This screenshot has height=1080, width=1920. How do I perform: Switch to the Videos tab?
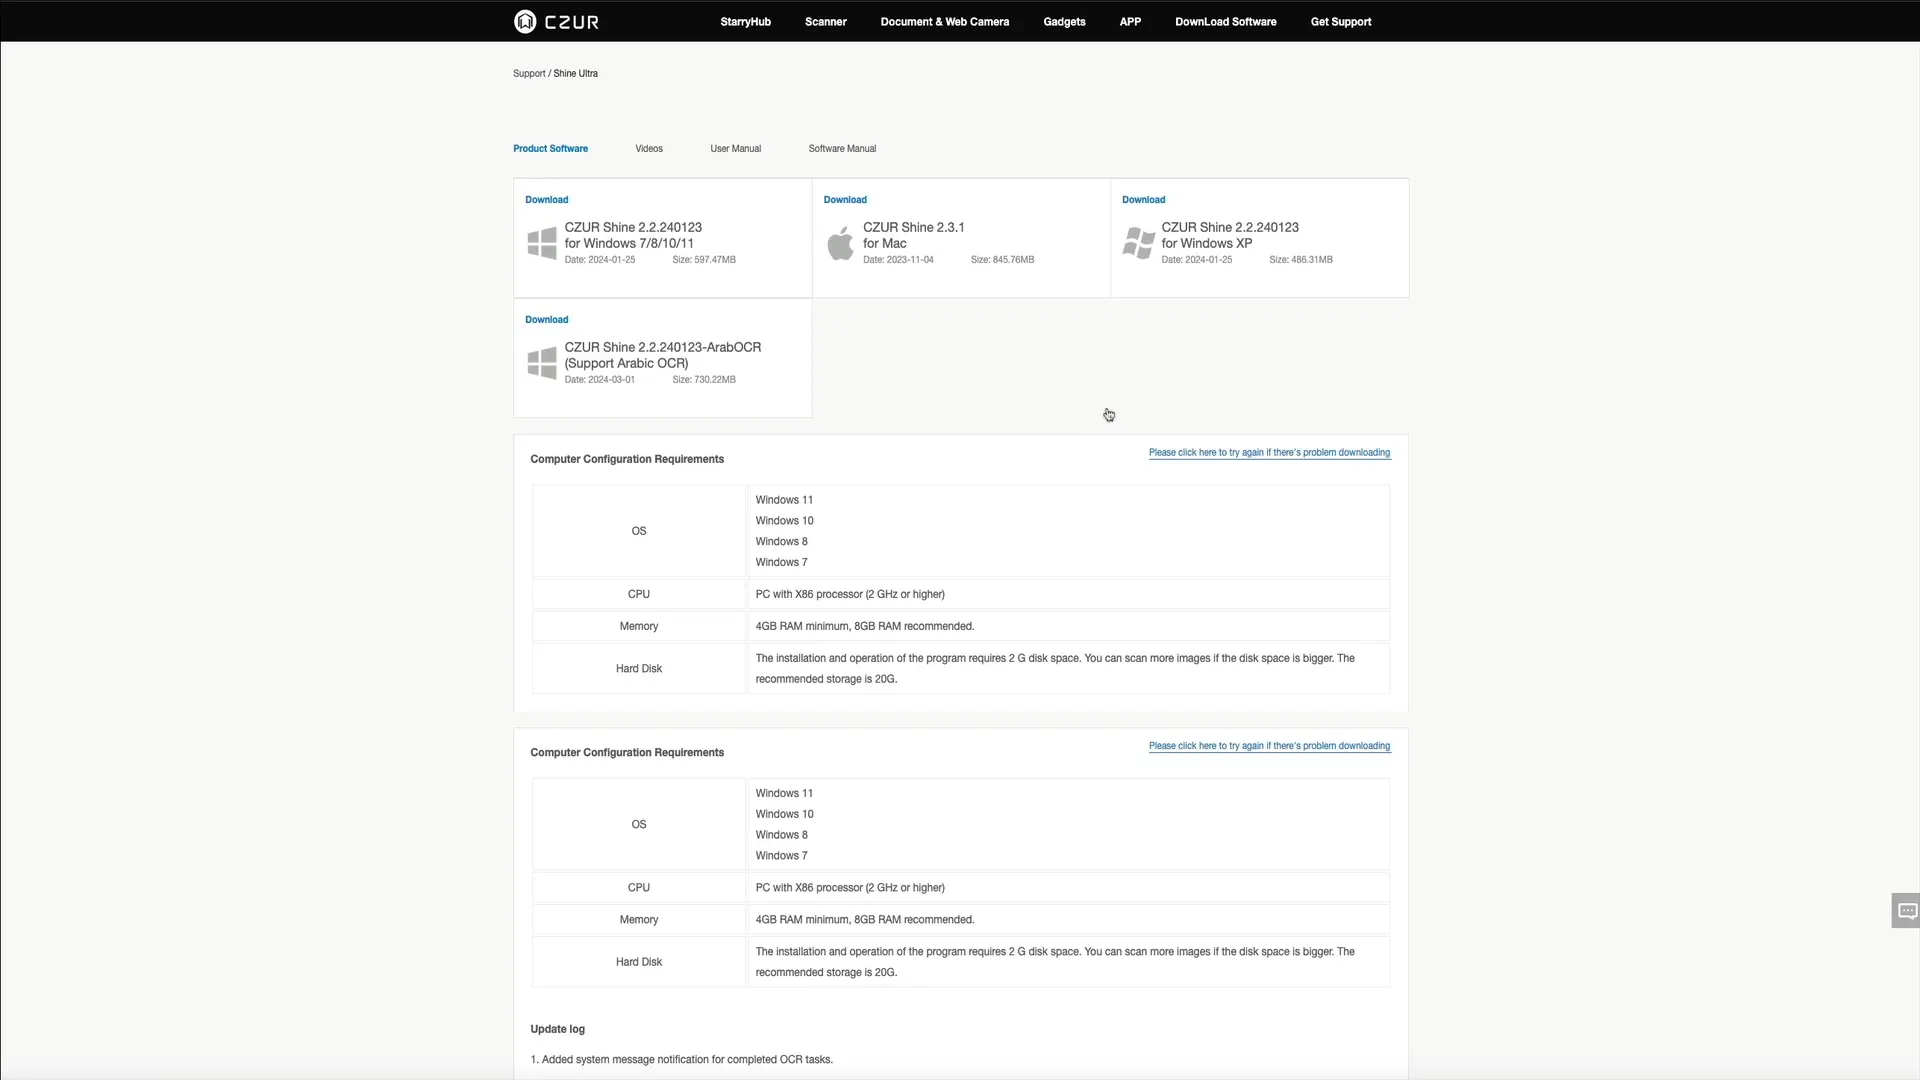click(649, 149)
